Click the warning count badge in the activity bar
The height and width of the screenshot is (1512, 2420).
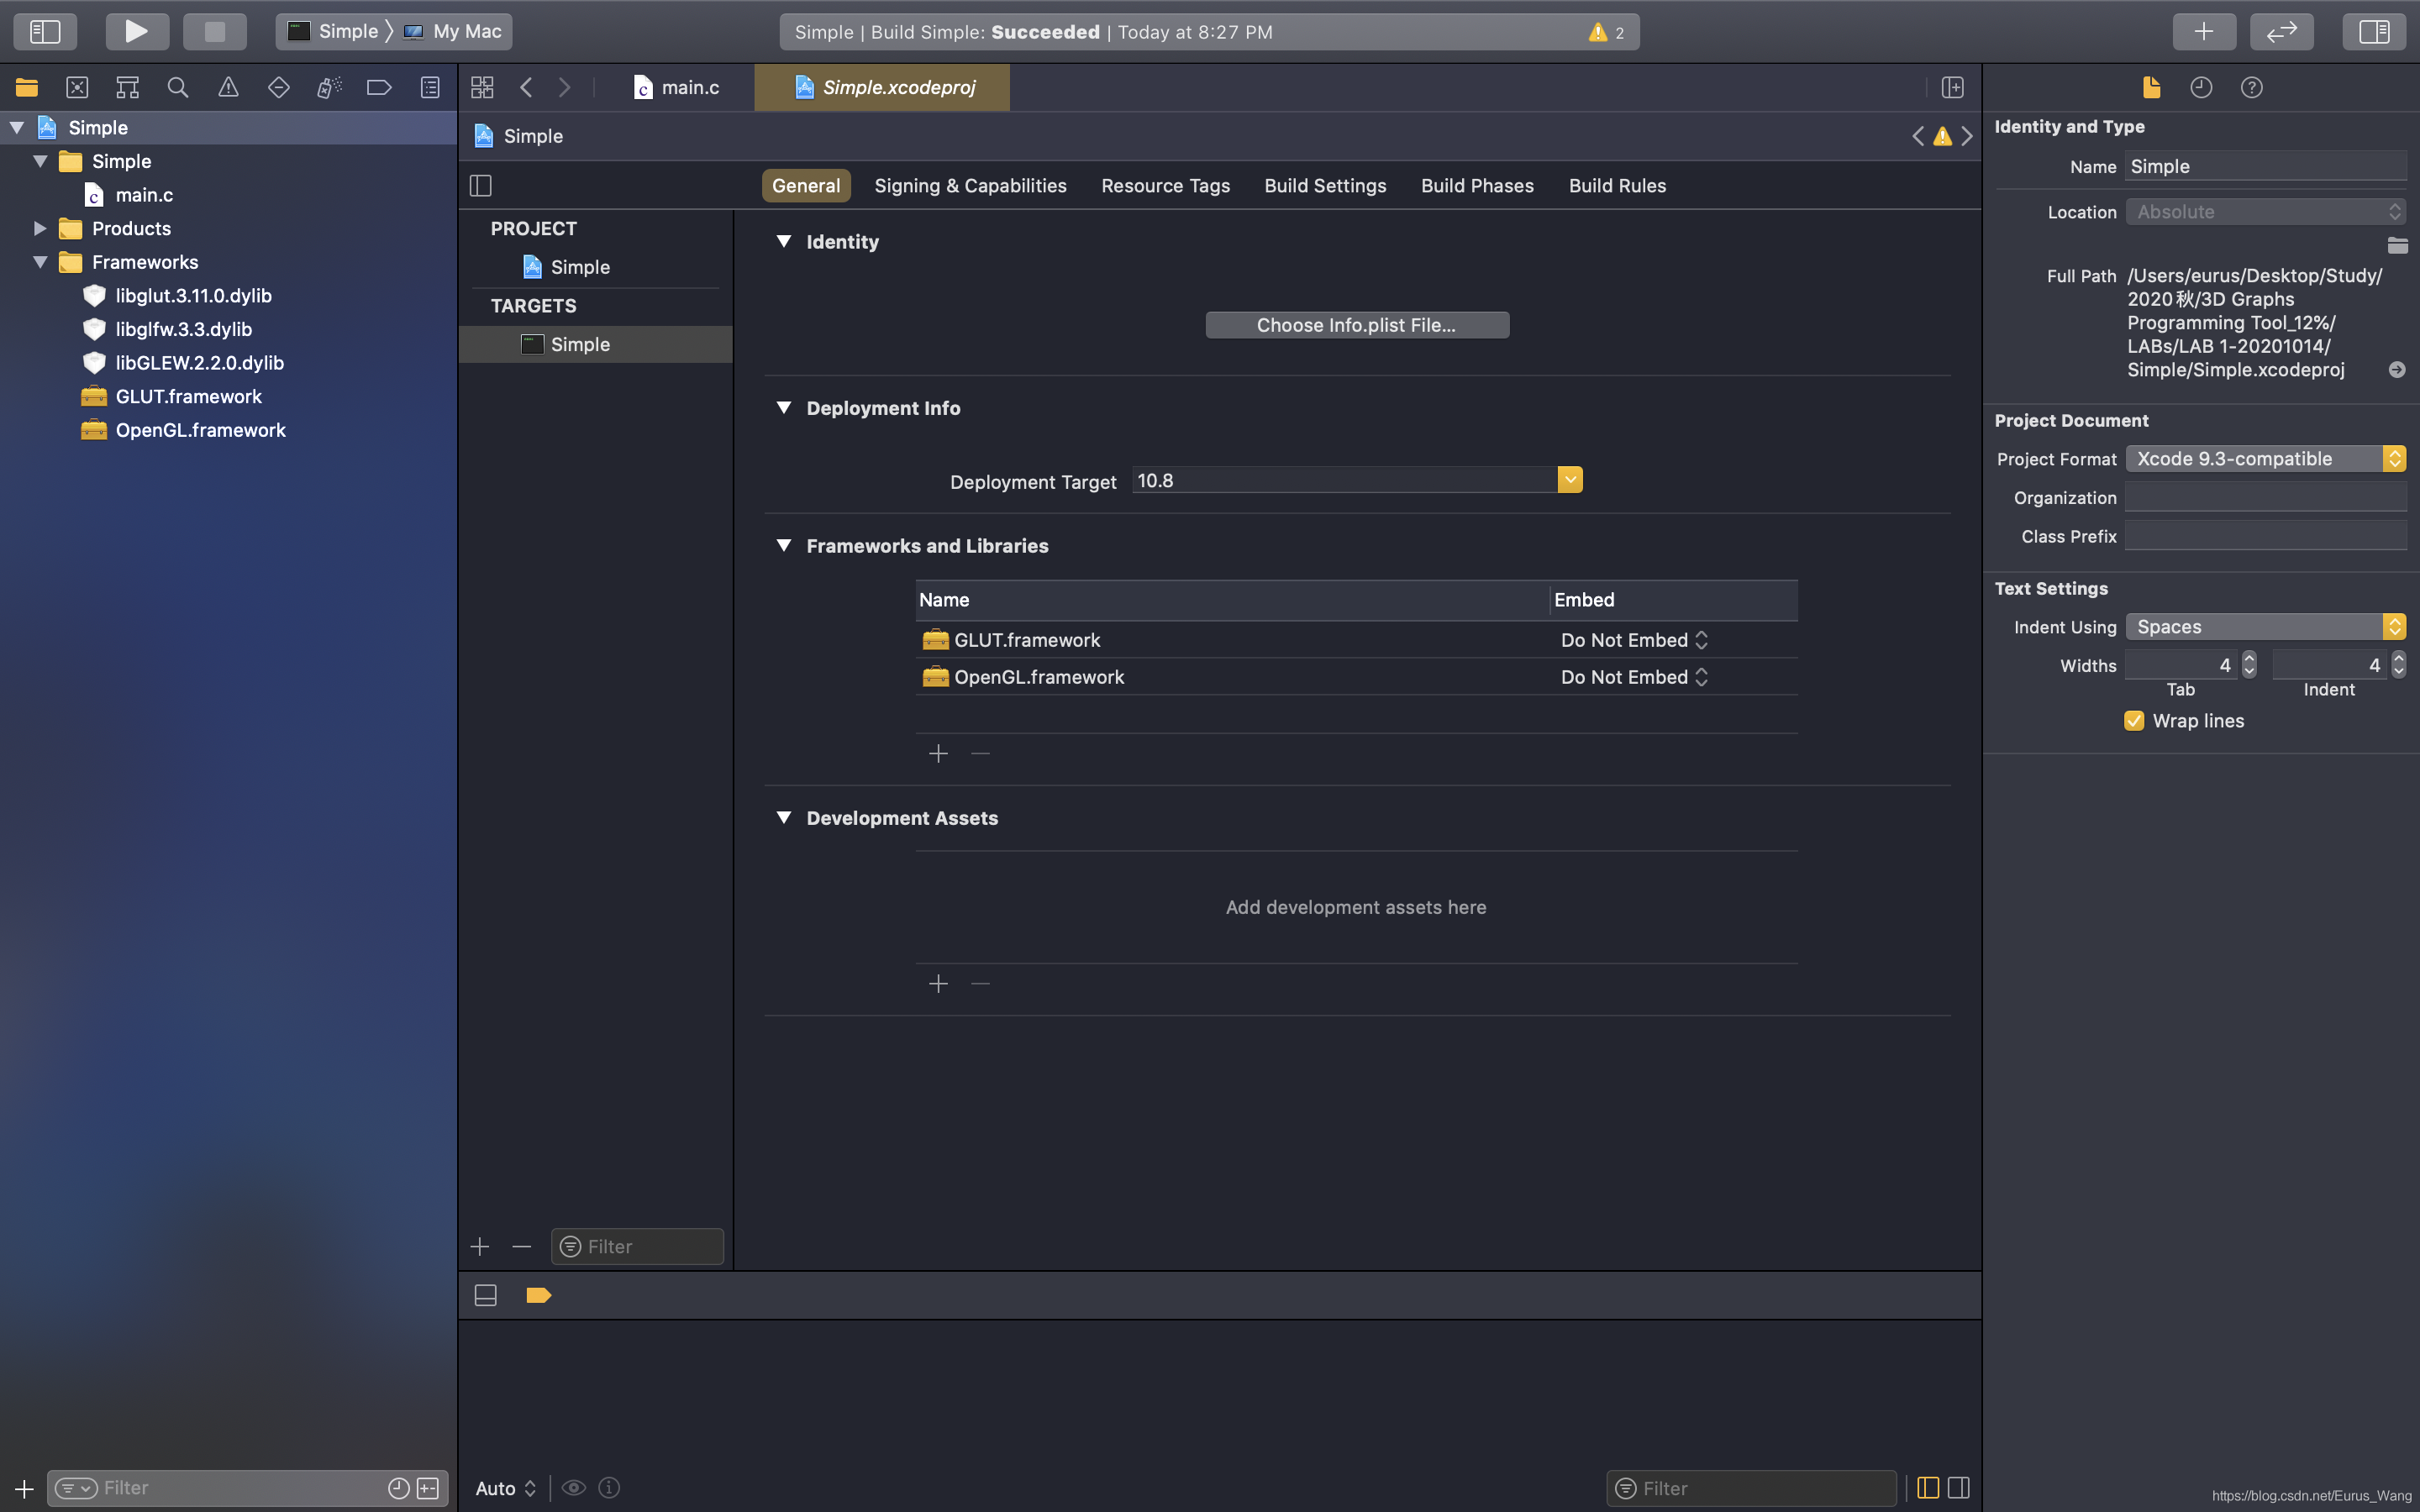pos(1606,32)
